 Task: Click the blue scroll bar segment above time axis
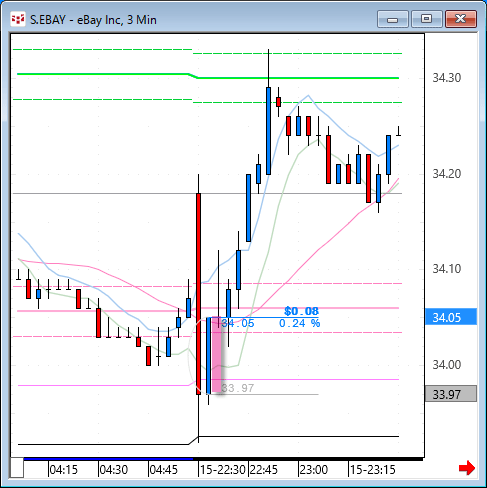(x=108, y=459)
